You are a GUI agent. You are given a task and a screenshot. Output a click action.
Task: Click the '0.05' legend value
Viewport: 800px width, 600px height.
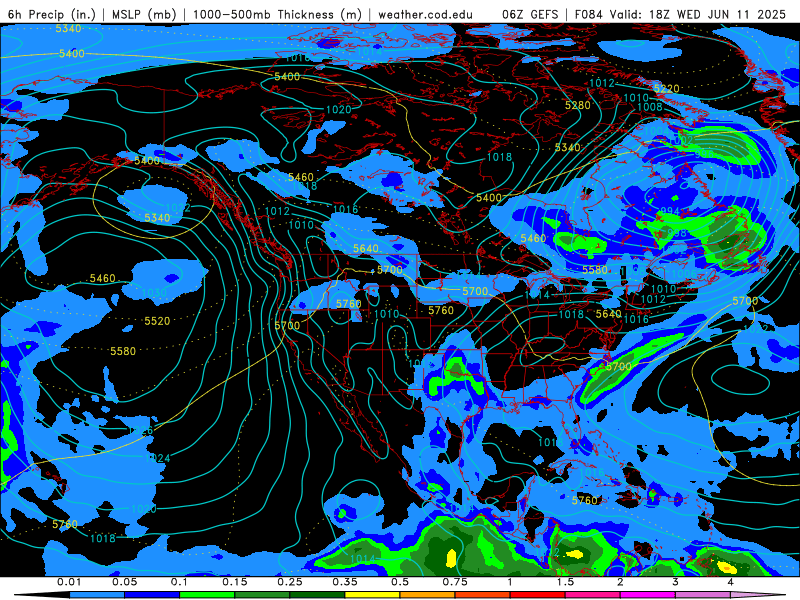click(124, 582)
